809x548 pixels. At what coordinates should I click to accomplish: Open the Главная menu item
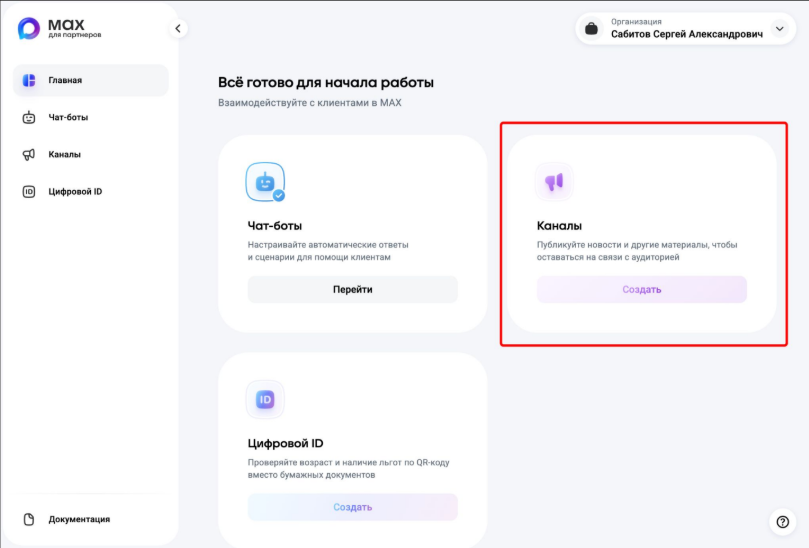pos(65,80)
